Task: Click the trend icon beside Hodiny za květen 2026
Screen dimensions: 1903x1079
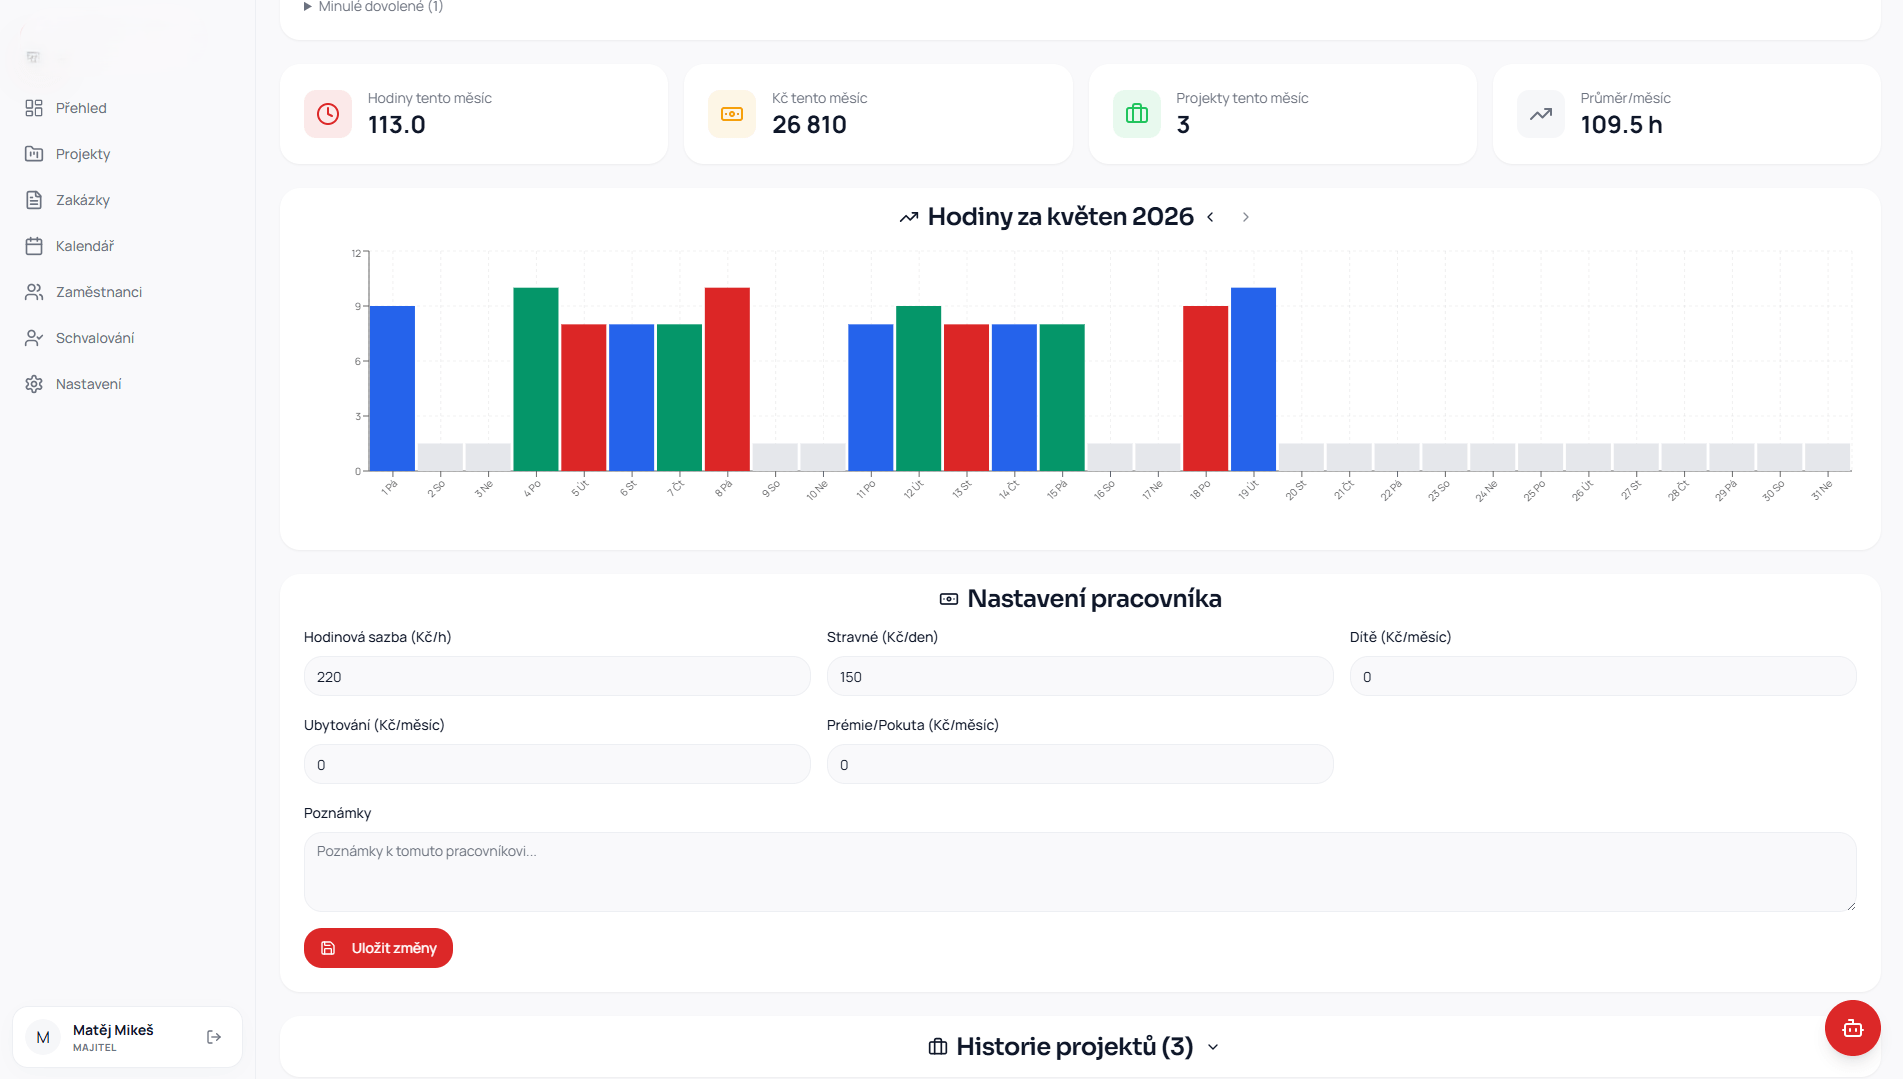Action: [x=908, y=217]
